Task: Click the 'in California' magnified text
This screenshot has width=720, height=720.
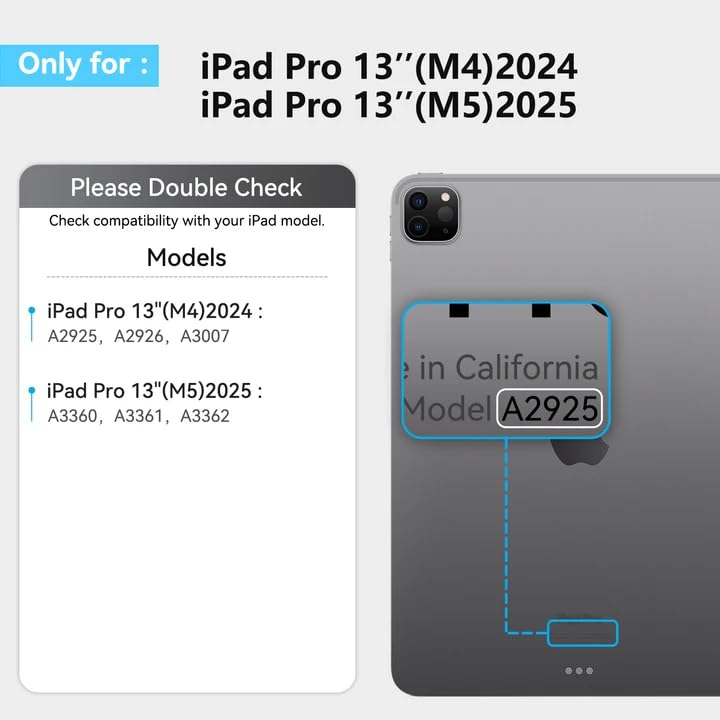Action: pyautogui.click(x=509, y=367)
